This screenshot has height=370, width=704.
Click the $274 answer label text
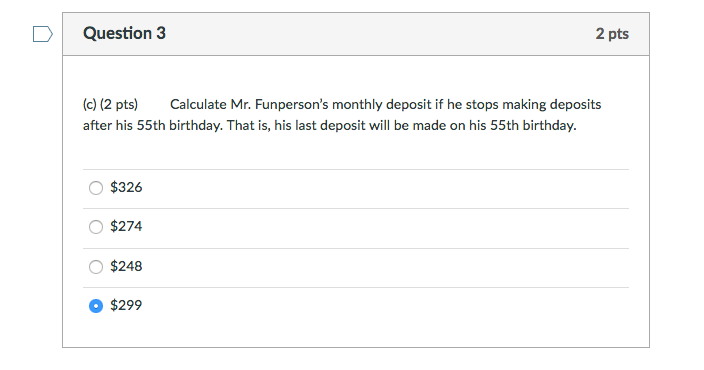126,226
